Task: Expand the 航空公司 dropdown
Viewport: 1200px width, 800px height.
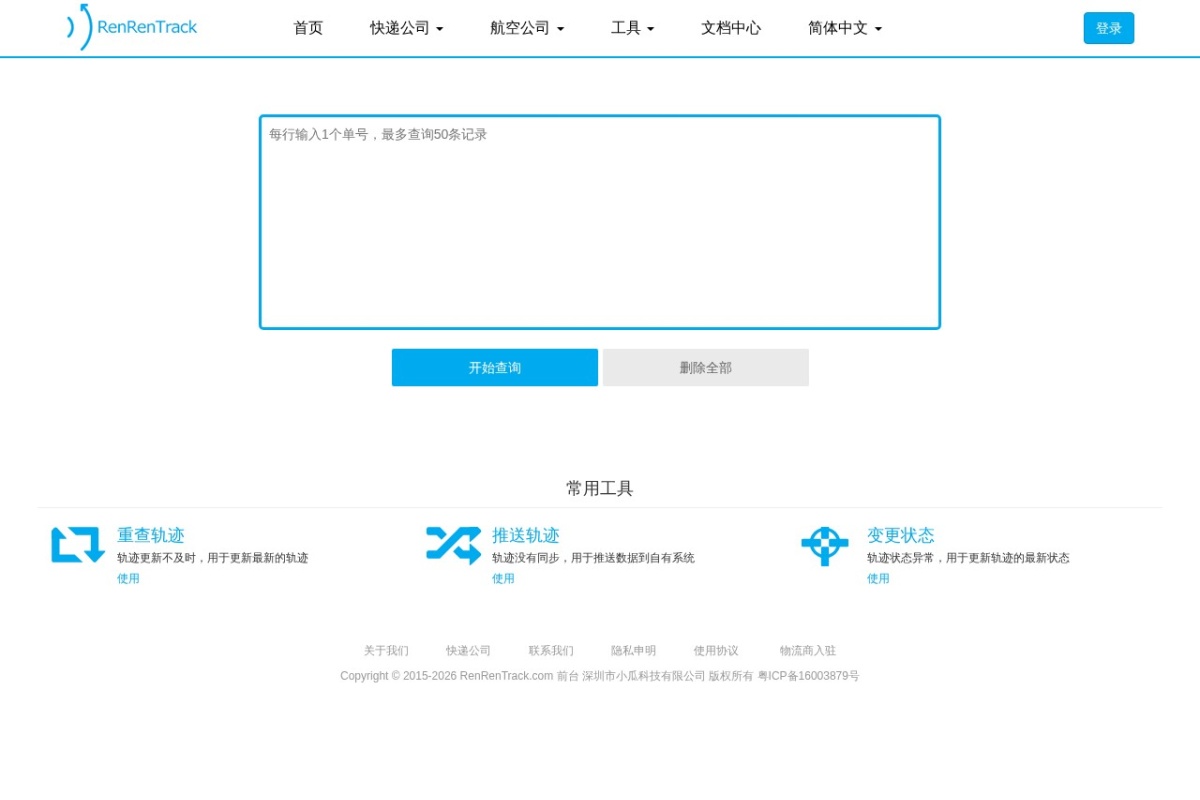Action: click(527, 28)
